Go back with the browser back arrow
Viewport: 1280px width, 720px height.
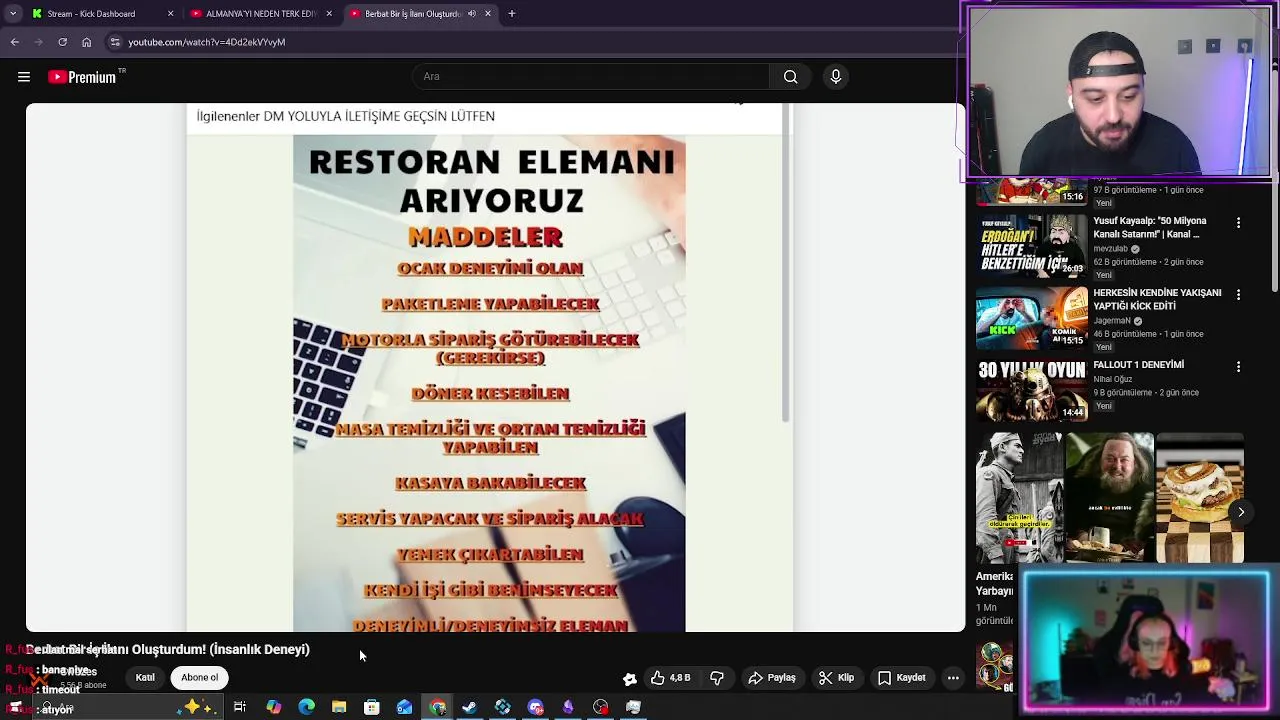click(x=14, y=42)
